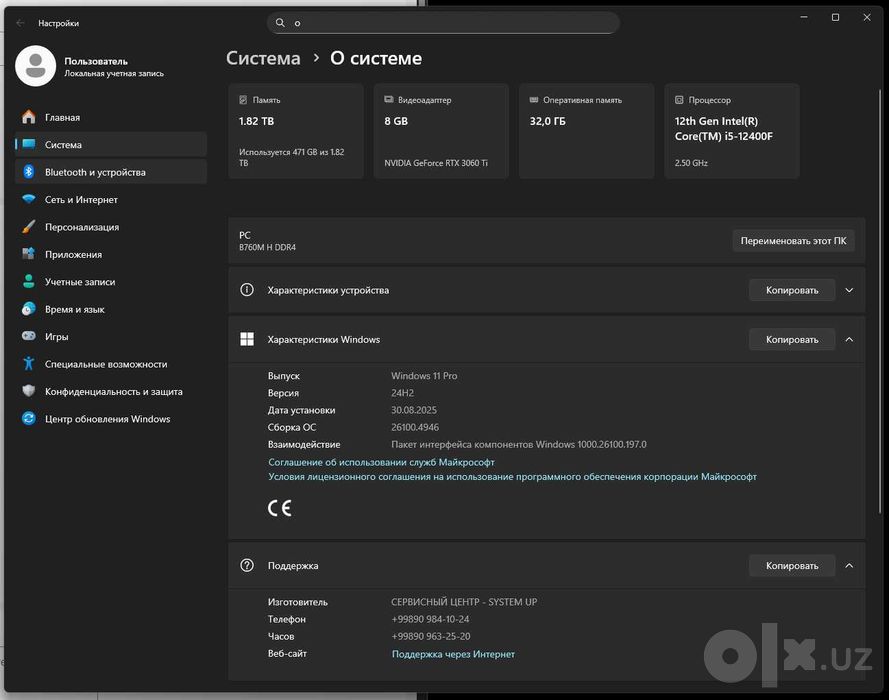Open Приложения settings page
889x700 pixels.
[x=111, y=254]
